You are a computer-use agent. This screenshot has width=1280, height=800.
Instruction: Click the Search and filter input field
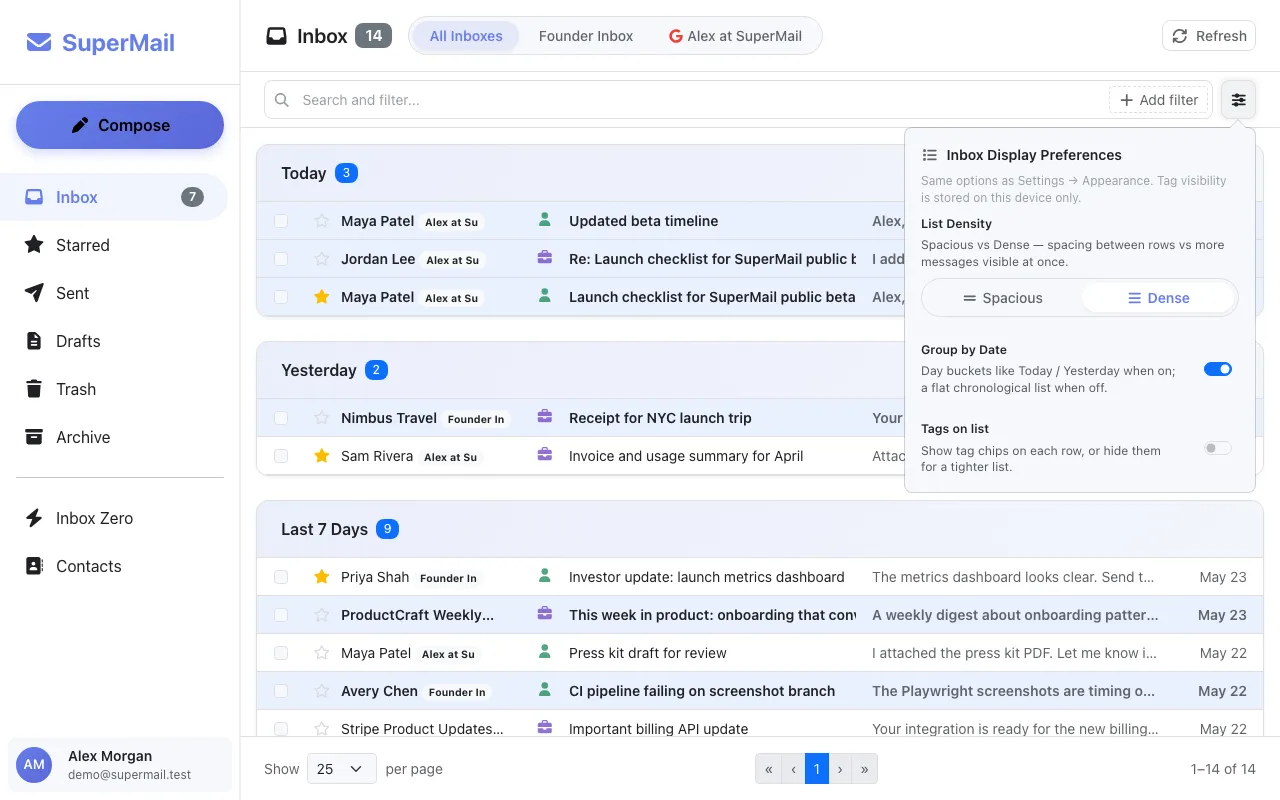700,100
